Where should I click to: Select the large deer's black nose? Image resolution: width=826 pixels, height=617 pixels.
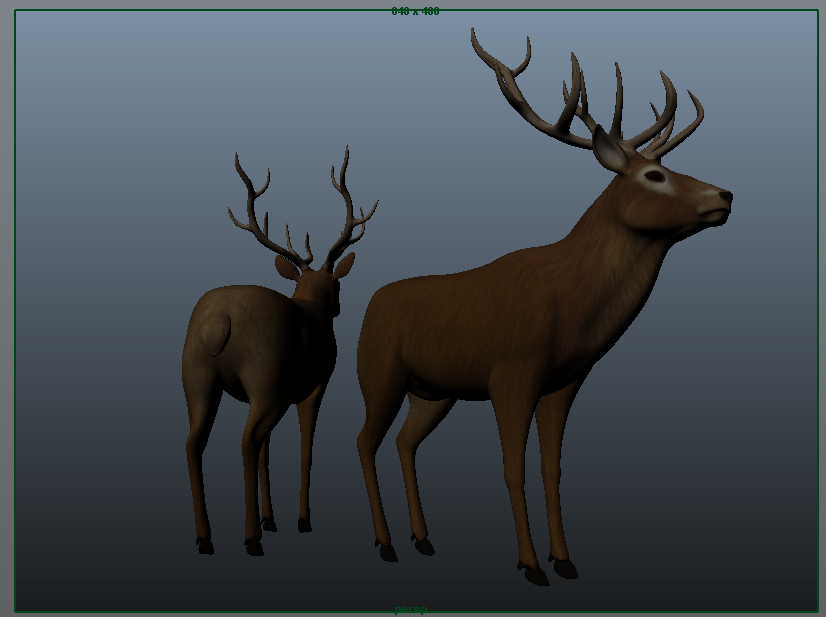coord(725,196)
